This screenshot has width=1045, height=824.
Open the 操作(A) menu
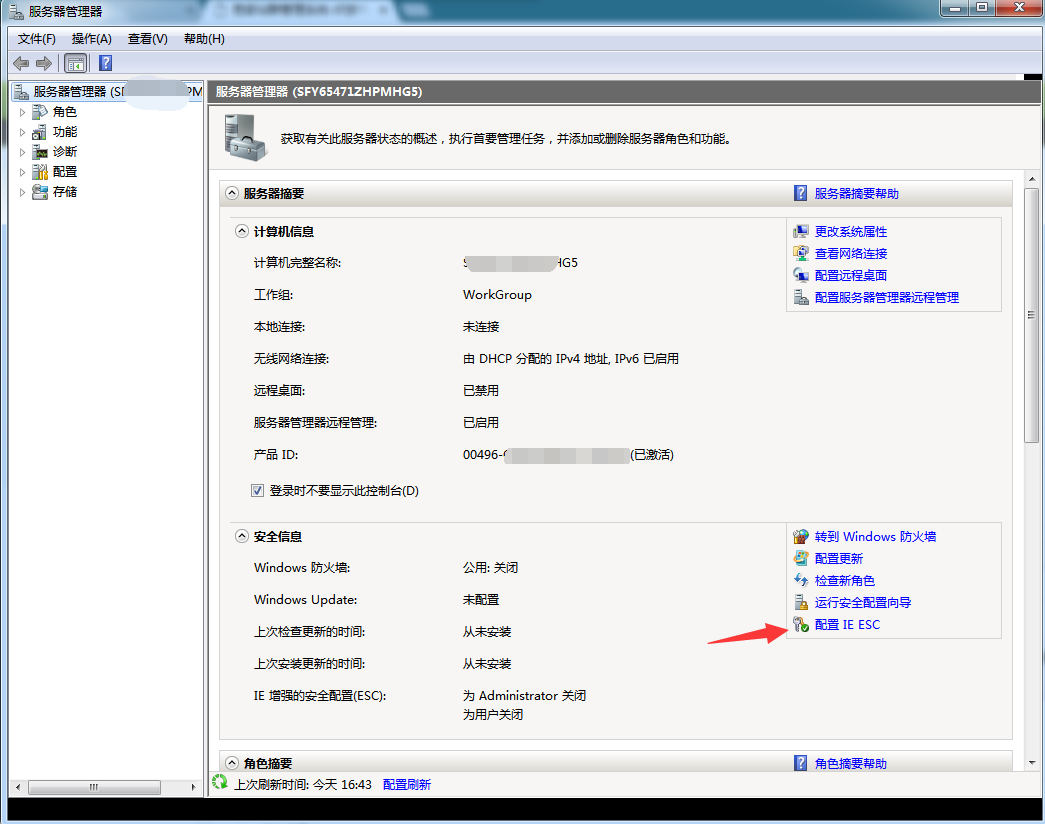[x=92, y=39]
